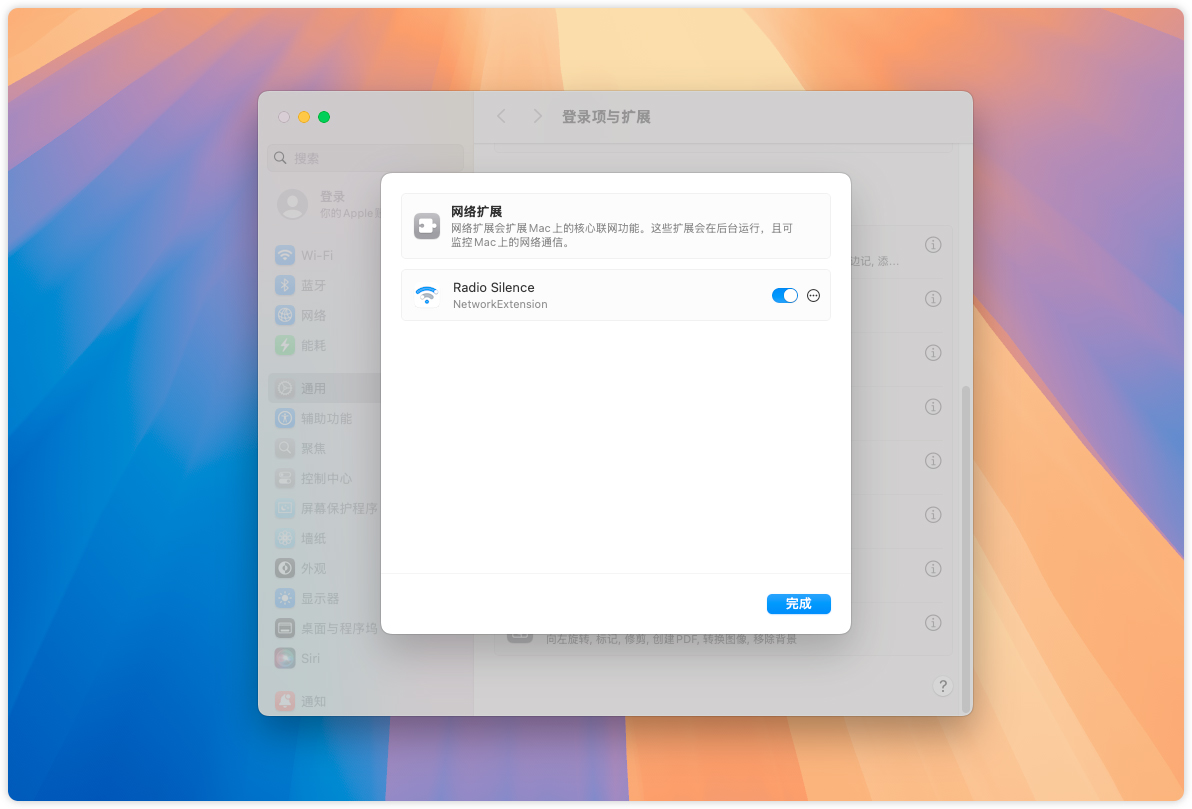The width and height of the screenshot is (1192, 809).
Task: Open 网络 in the sidebar
Action: point(327,316)
